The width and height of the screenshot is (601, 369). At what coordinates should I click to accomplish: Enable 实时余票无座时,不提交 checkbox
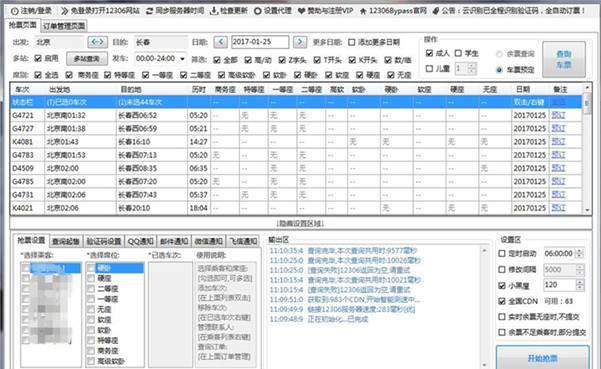502,317
